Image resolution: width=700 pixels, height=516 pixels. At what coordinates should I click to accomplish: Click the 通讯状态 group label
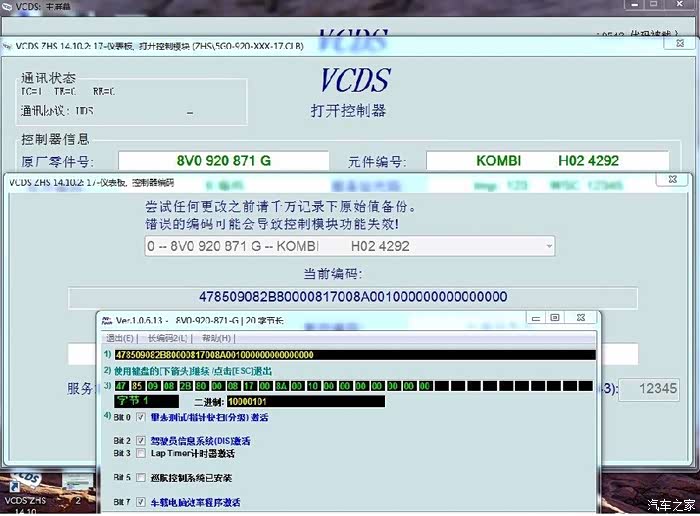[x=48, y=78]
